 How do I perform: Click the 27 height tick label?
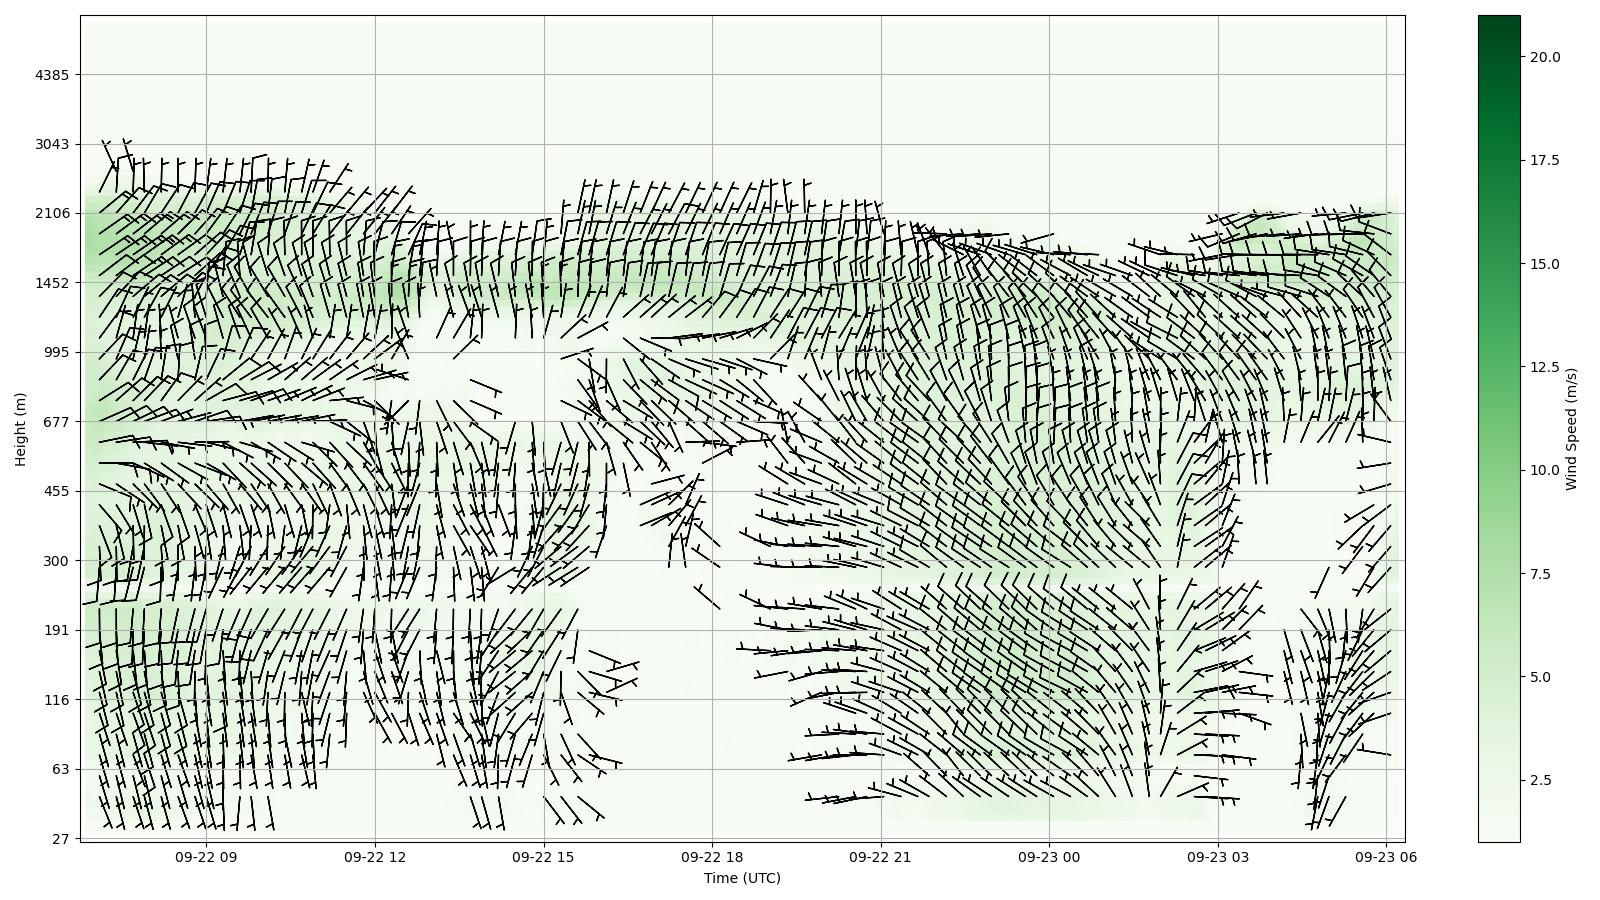coord(60,839)
